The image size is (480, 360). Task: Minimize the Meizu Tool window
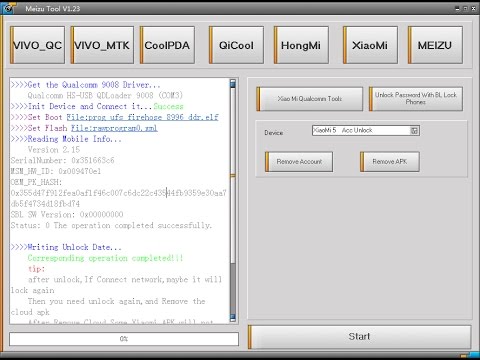(x=457, y=8)
